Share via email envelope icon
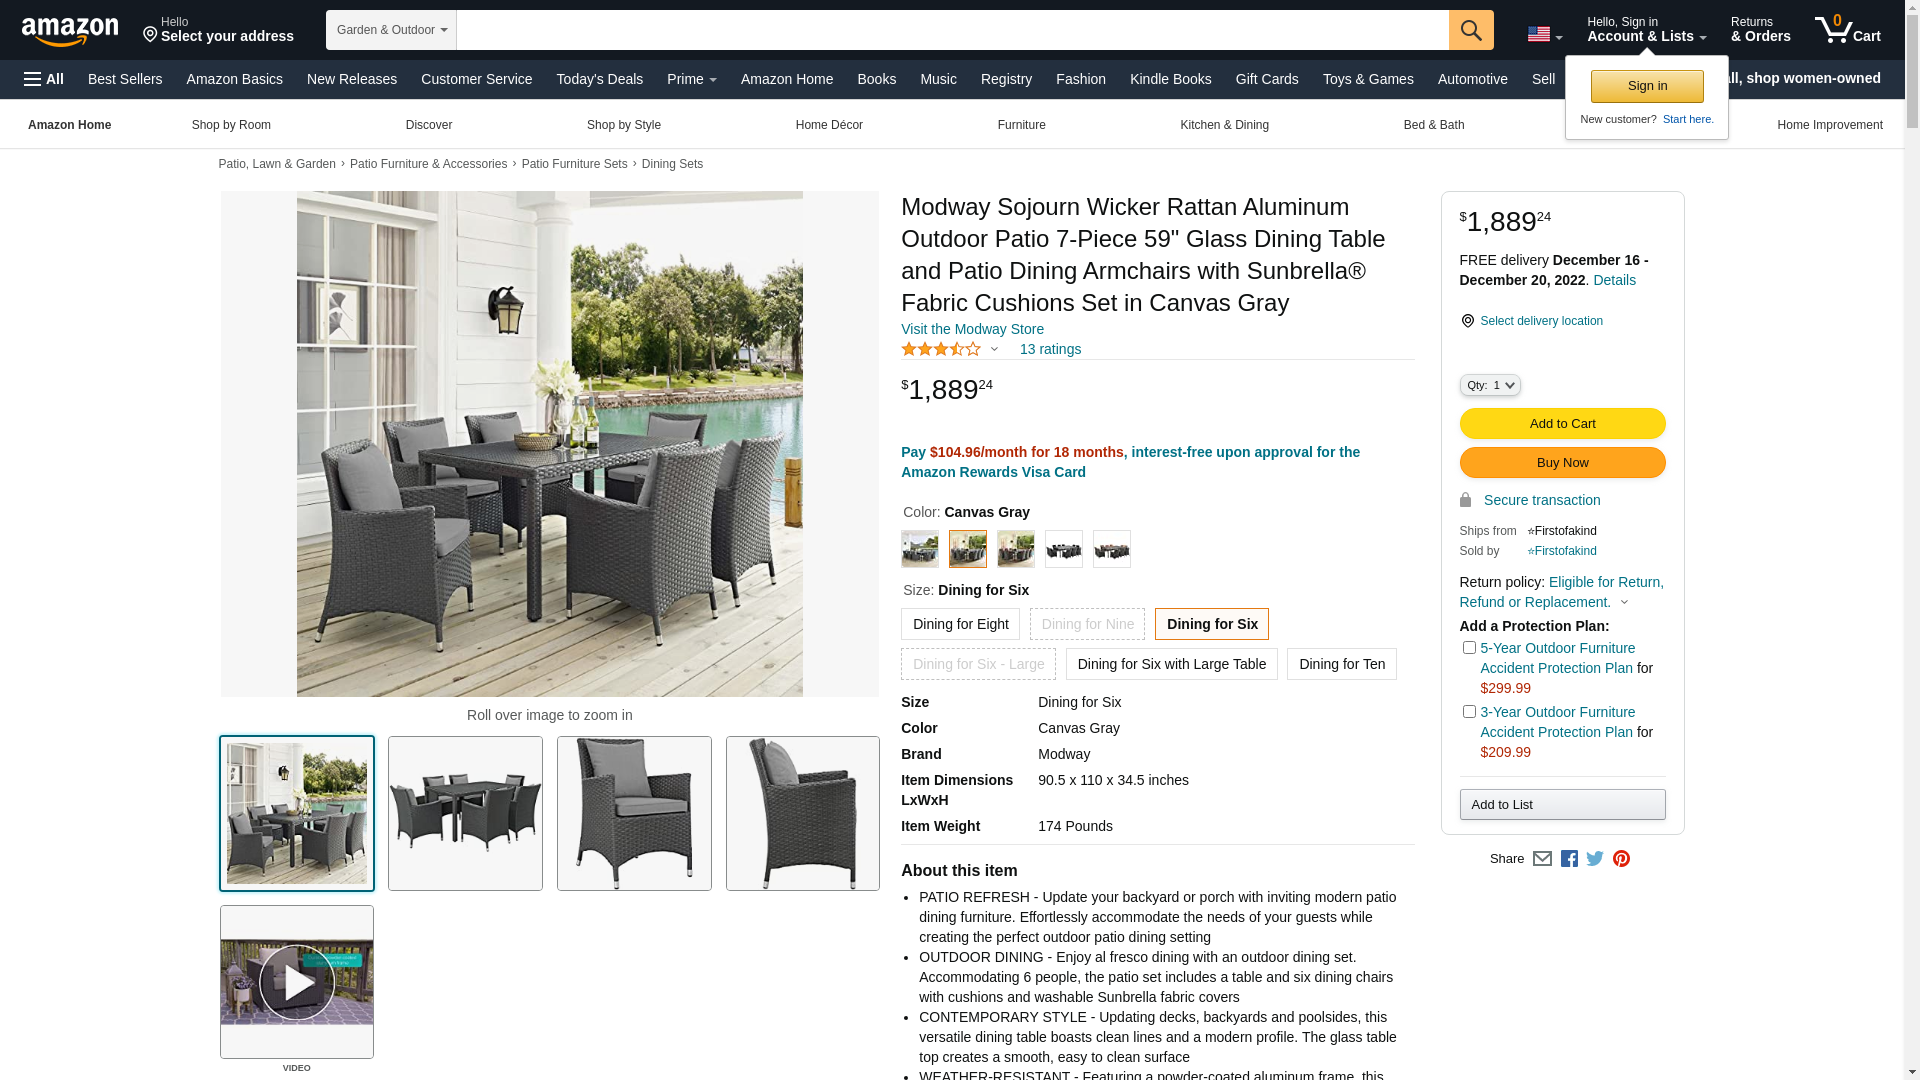1920x1080 pixels. point(1542,859)
